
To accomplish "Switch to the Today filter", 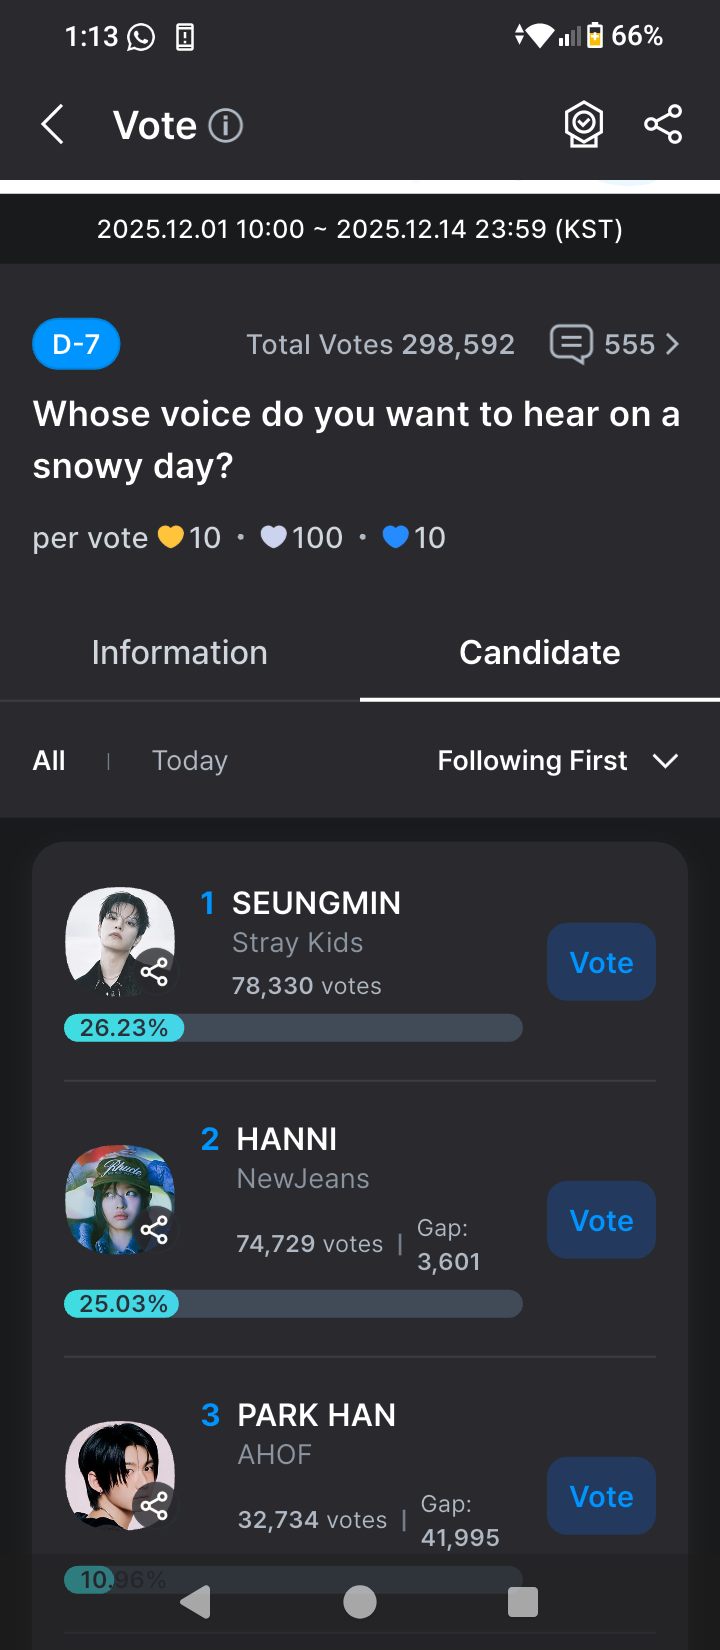I will 190,761.
